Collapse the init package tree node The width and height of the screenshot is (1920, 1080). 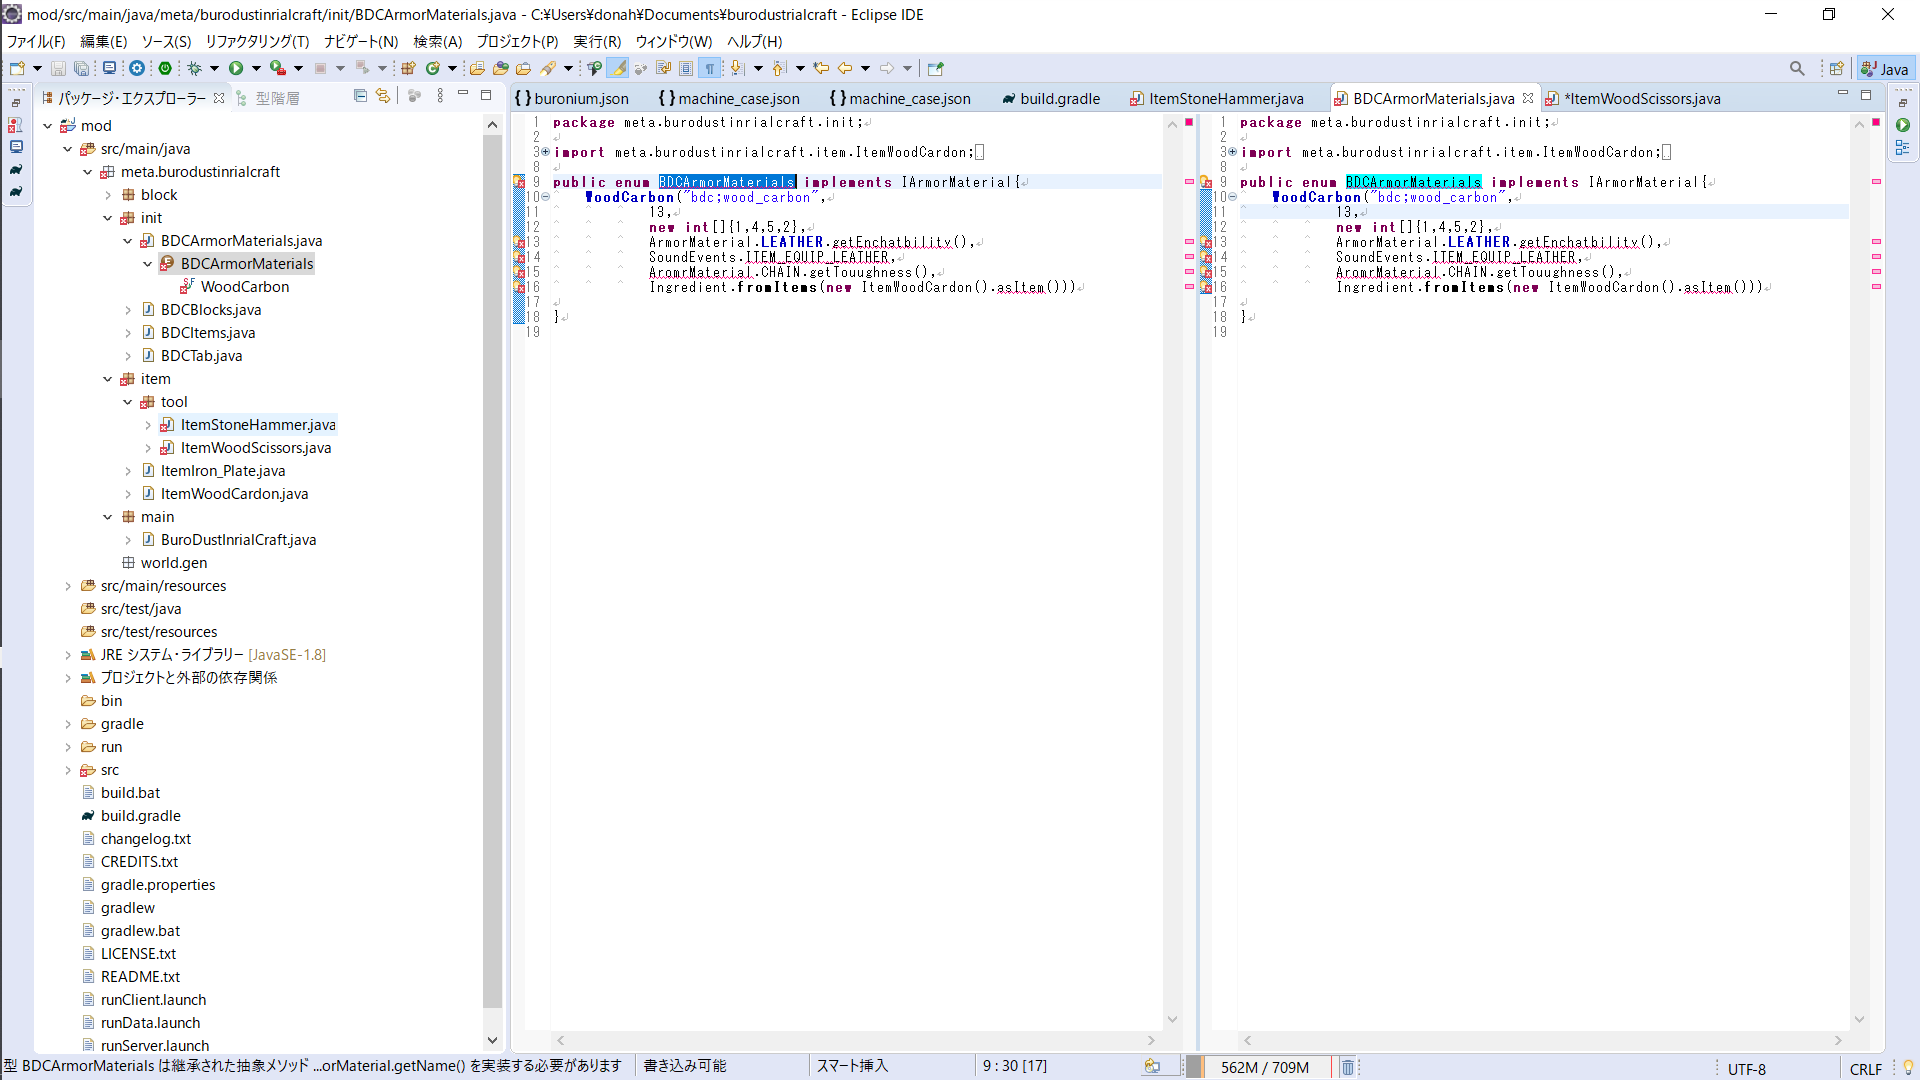pos(108,218)
